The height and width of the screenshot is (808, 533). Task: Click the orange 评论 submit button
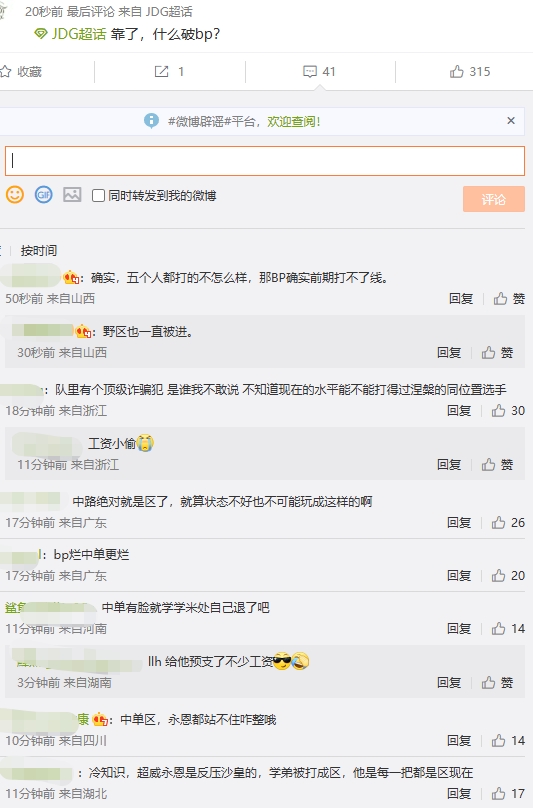(x=494, y=199)
